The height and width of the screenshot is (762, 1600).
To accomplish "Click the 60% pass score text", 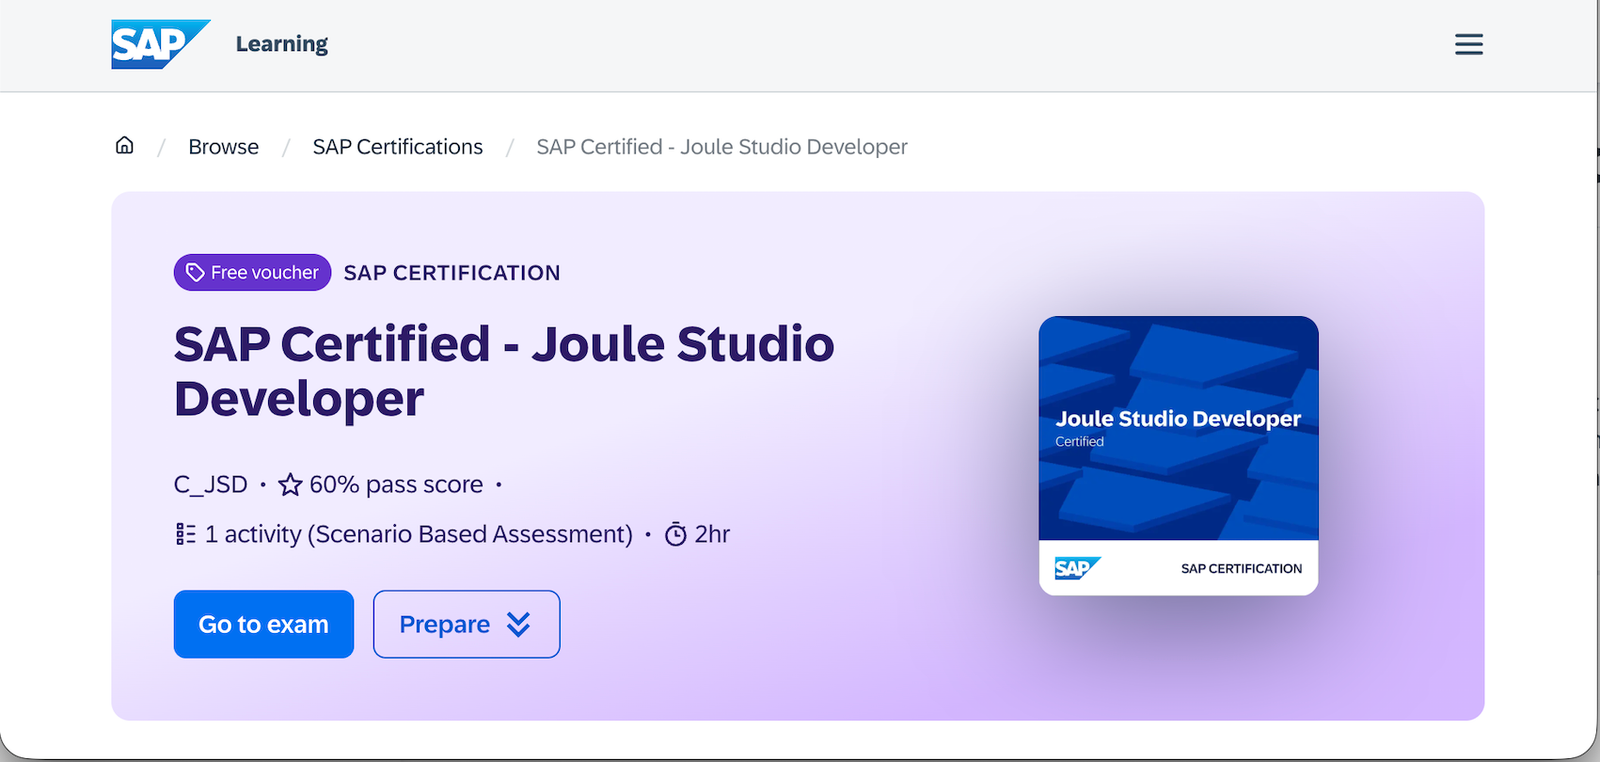I will coord(396,485).
